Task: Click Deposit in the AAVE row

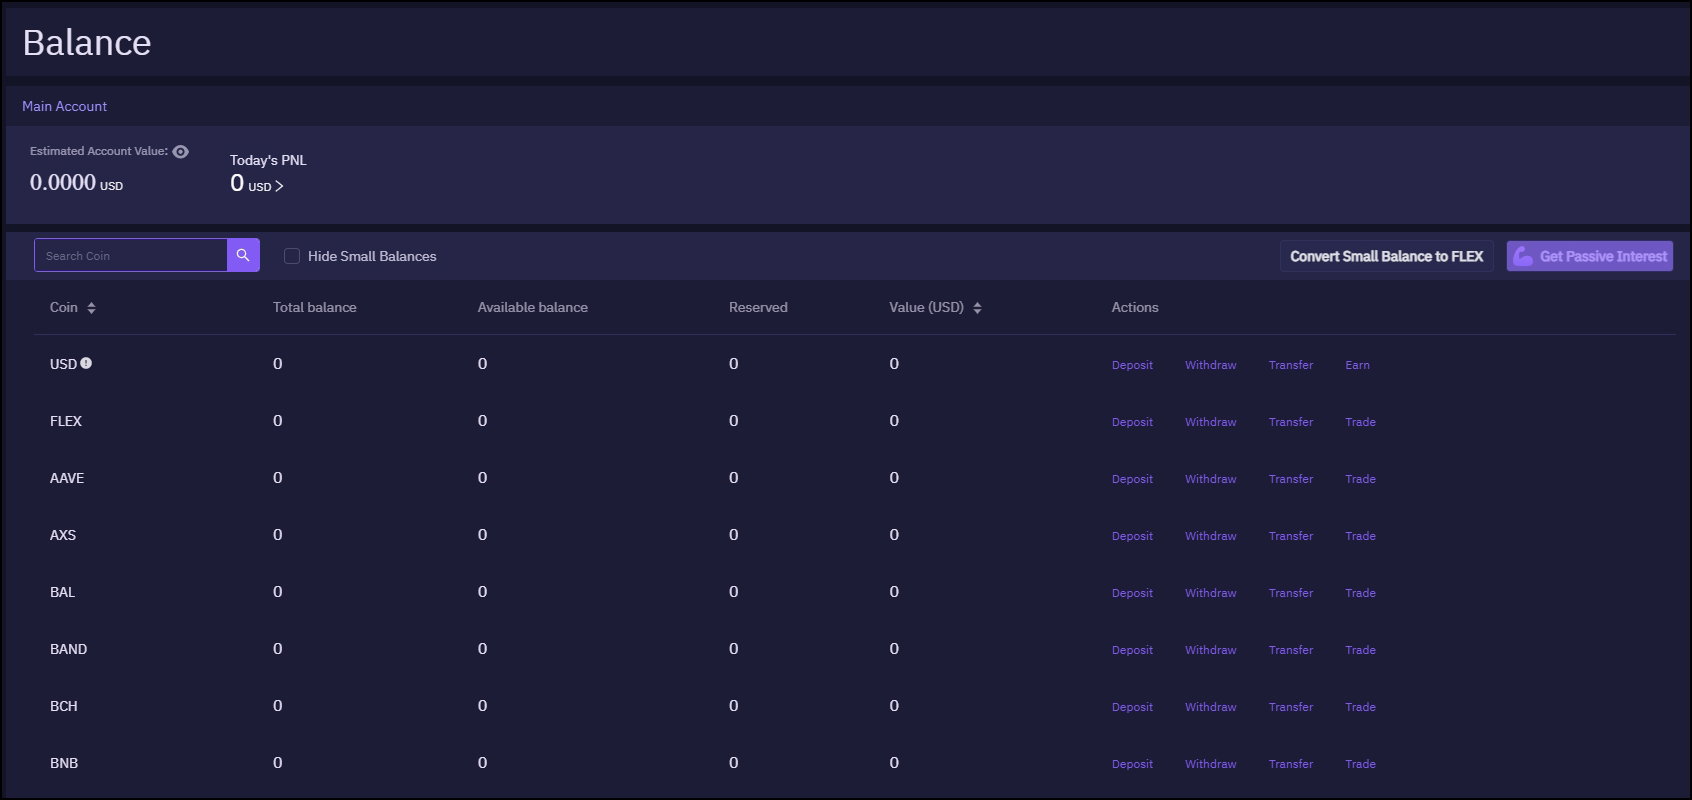Action: click(1132, 479)
